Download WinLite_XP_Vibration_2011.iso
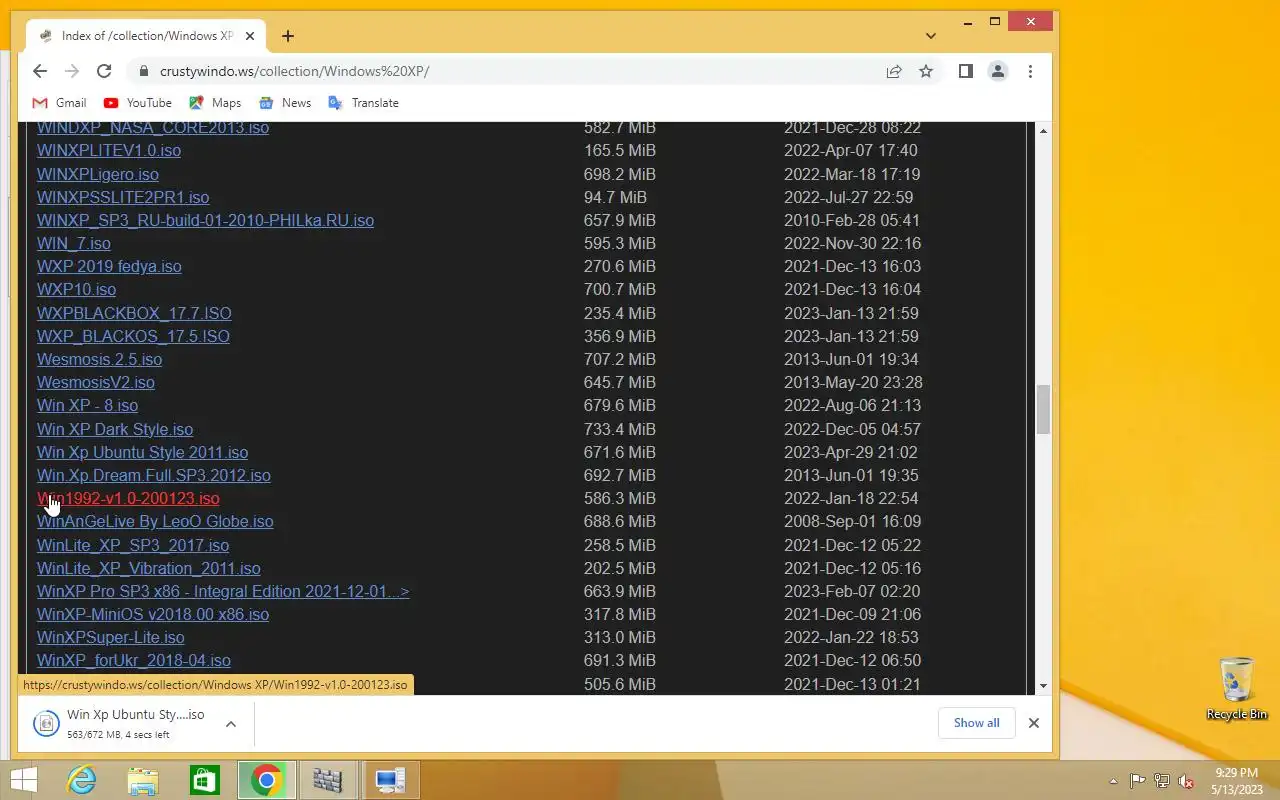 tap(149, 568)
